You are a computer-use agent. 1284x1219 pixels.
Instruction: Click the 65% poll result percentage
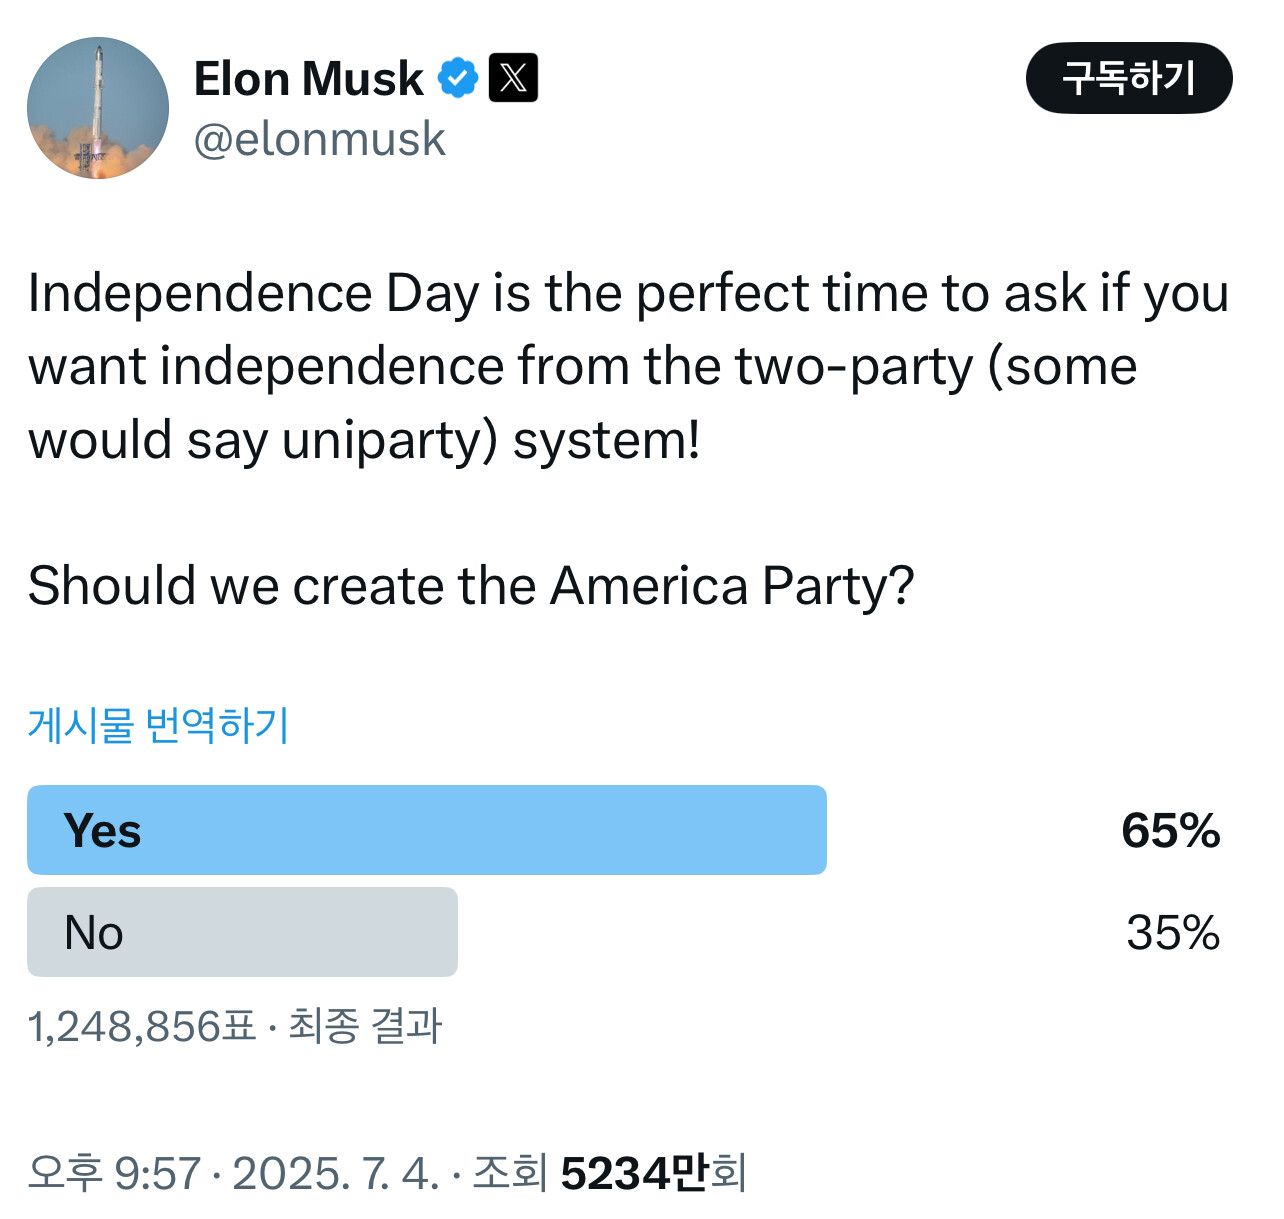(x=1170, y=831)
